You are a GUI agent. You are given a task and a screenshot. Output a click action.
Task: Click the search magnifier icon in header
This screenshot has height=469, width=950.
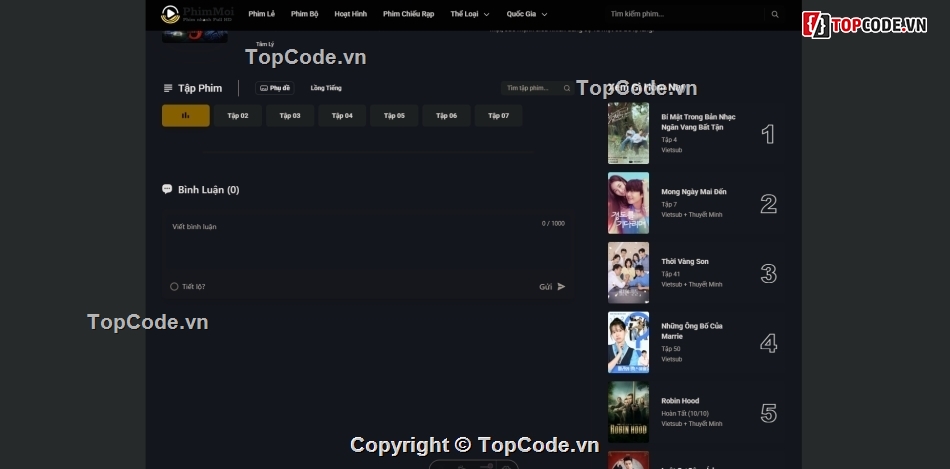775,14
